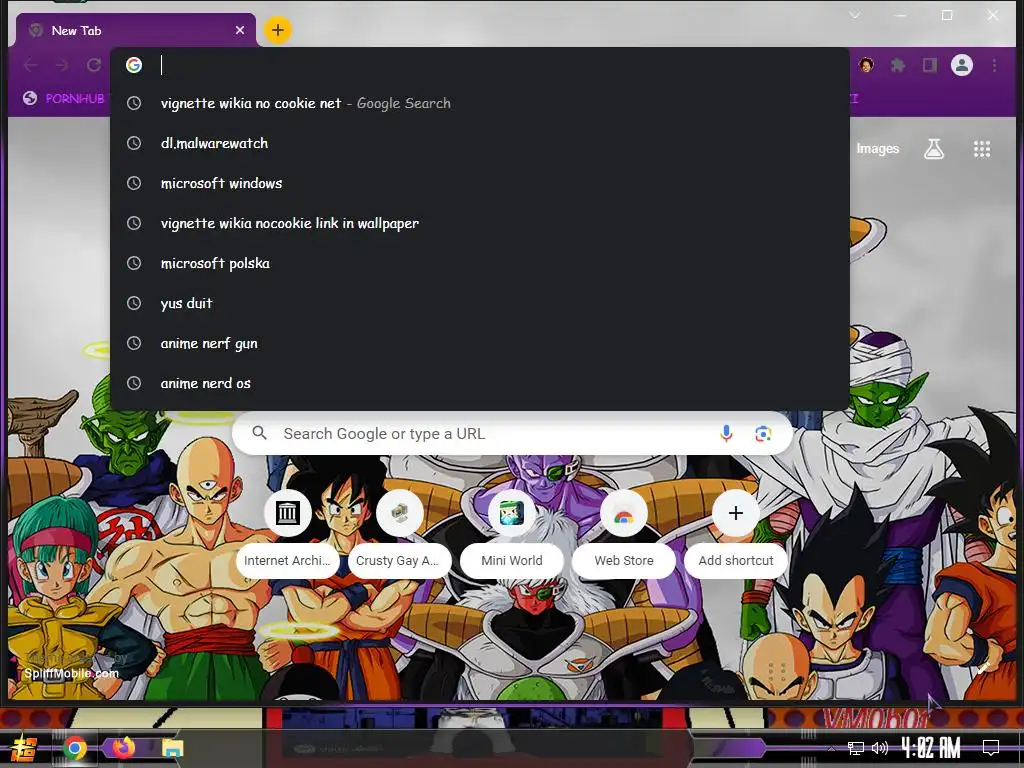Open a new tab with the yellow plus button
This screenshot has width=1024, height=768.
pyautogui.click(x=278, y=30)
